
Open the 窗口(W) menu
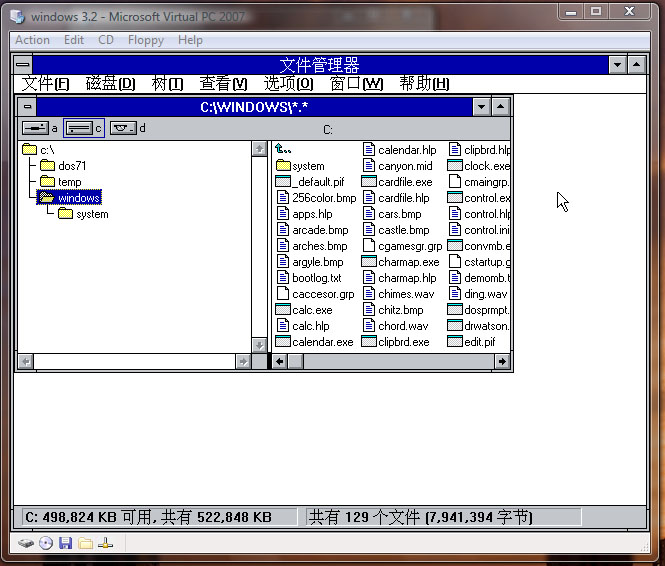click(x=356, y=84)
